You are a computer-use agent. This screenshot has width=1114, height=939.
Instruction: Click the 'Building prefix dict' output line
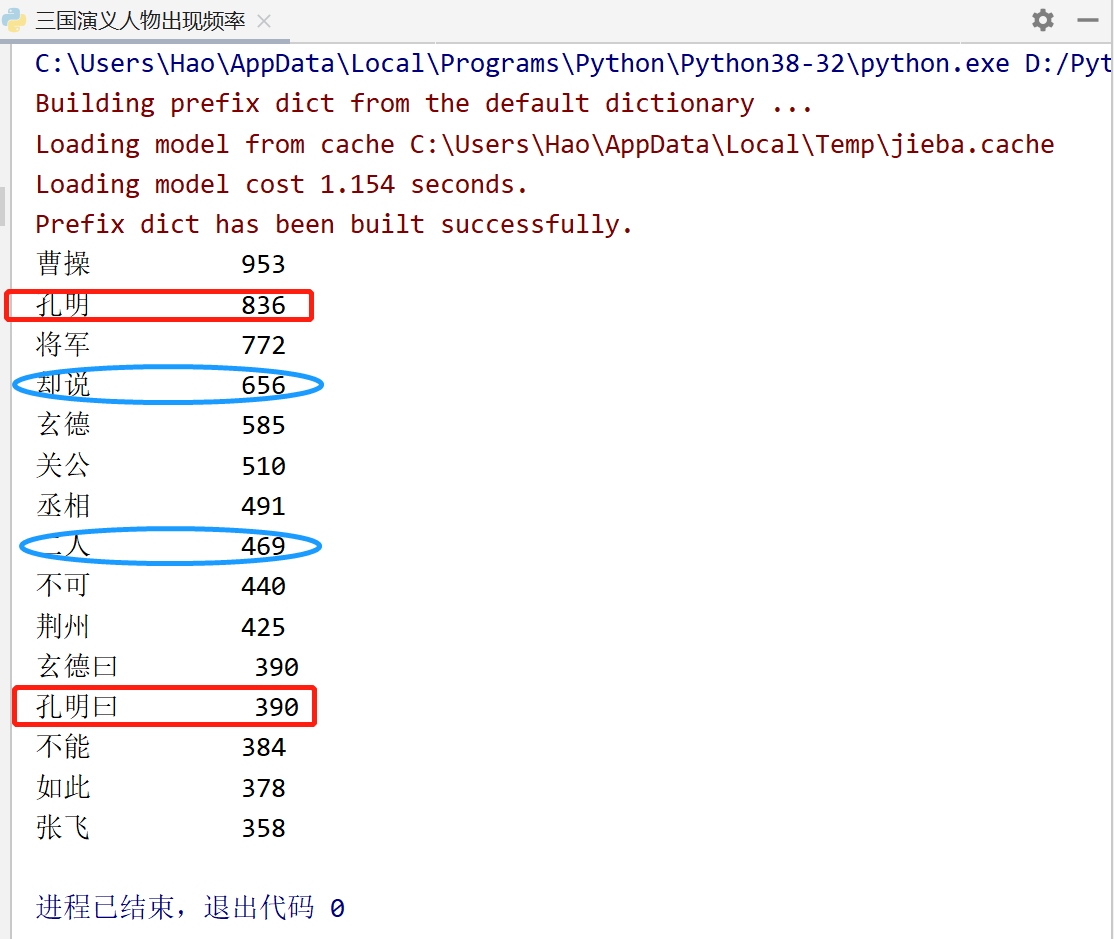[x=423, y=104]
